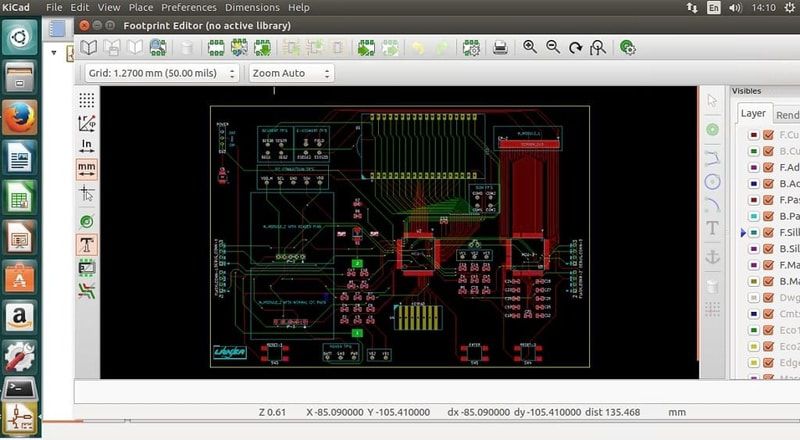Open the View menu

pos(109,8)
